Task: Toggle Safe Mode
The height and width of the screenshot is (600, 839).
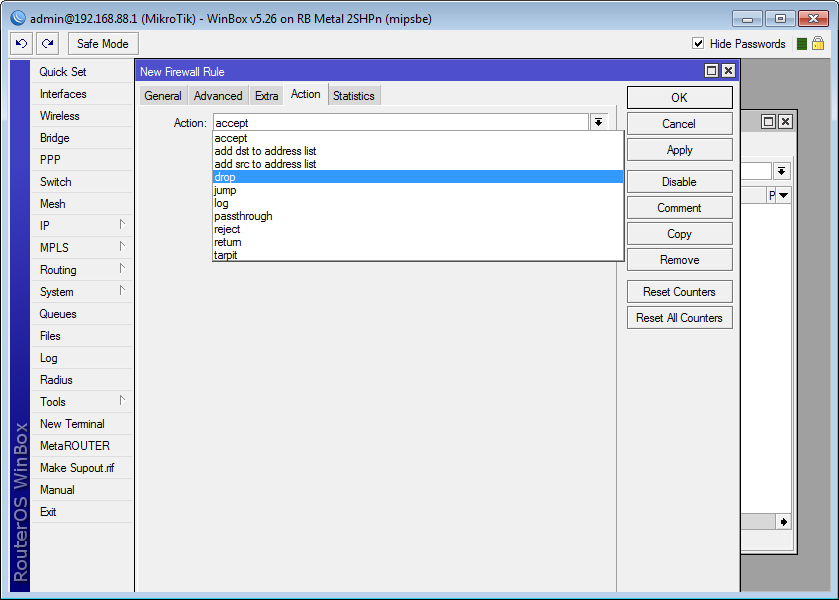Action: click(103, 44)
